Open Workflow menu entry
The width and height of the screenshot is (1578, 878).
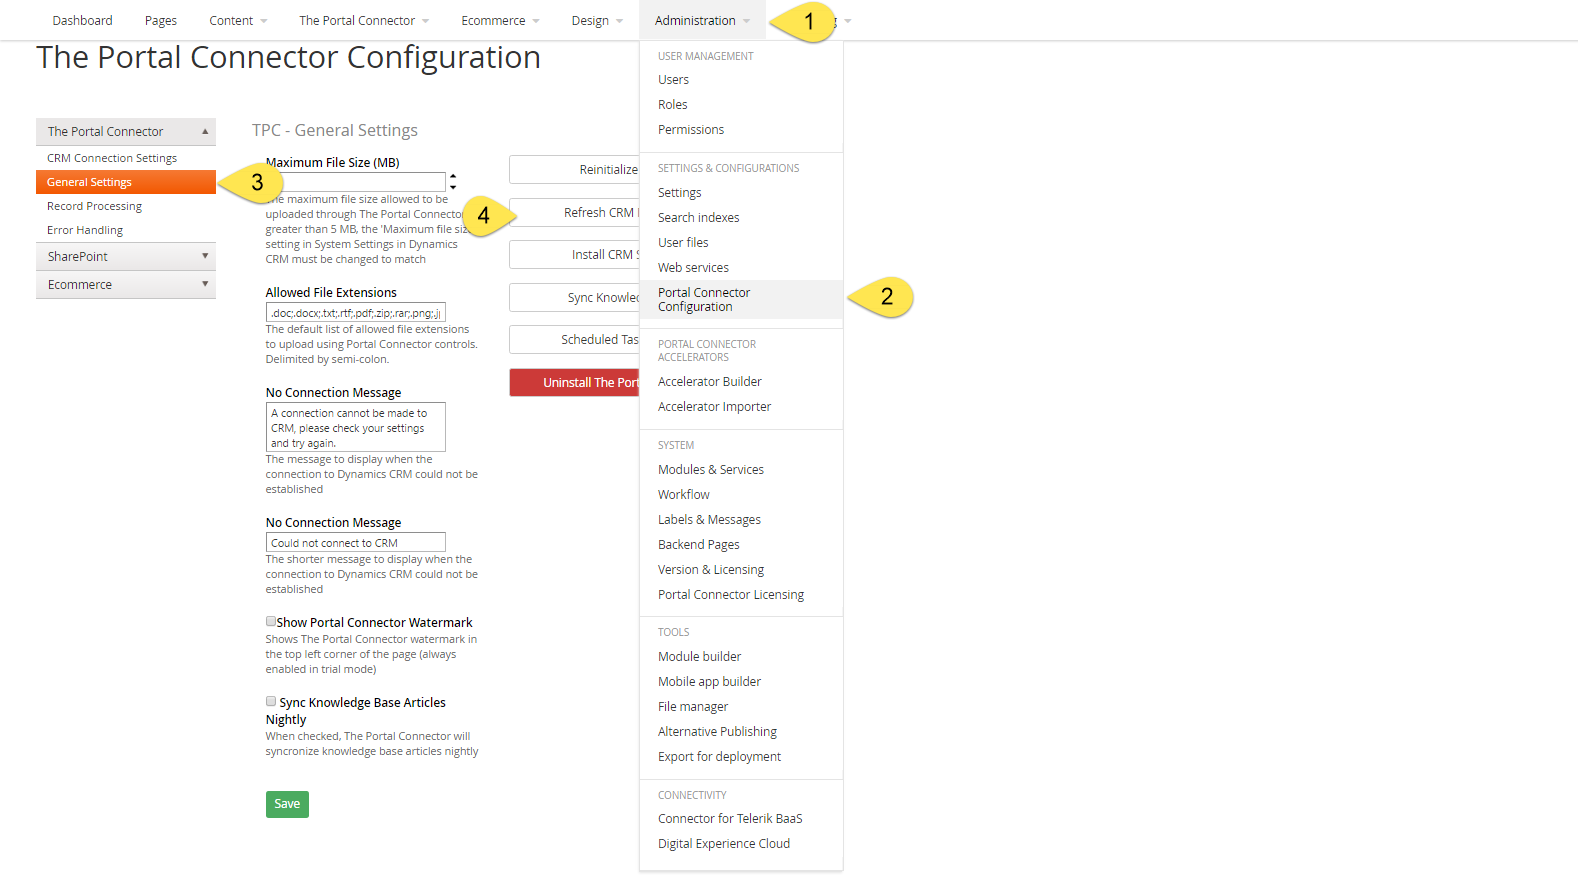point(684,495)
